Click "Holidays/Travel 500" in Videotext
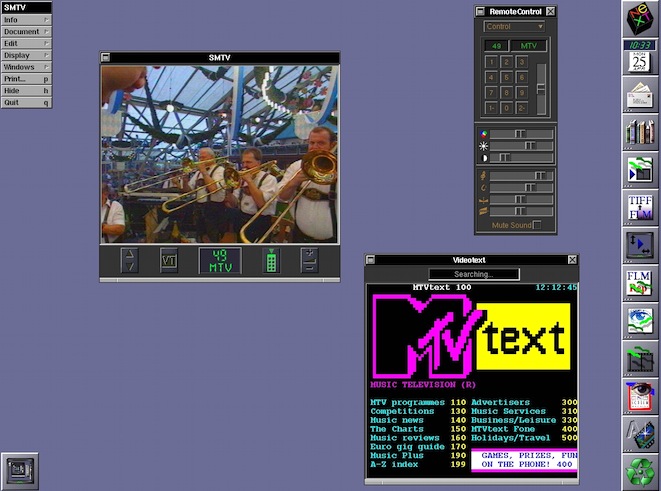The image size is (661, 491). pyautogui.click(x=524, y=438)
